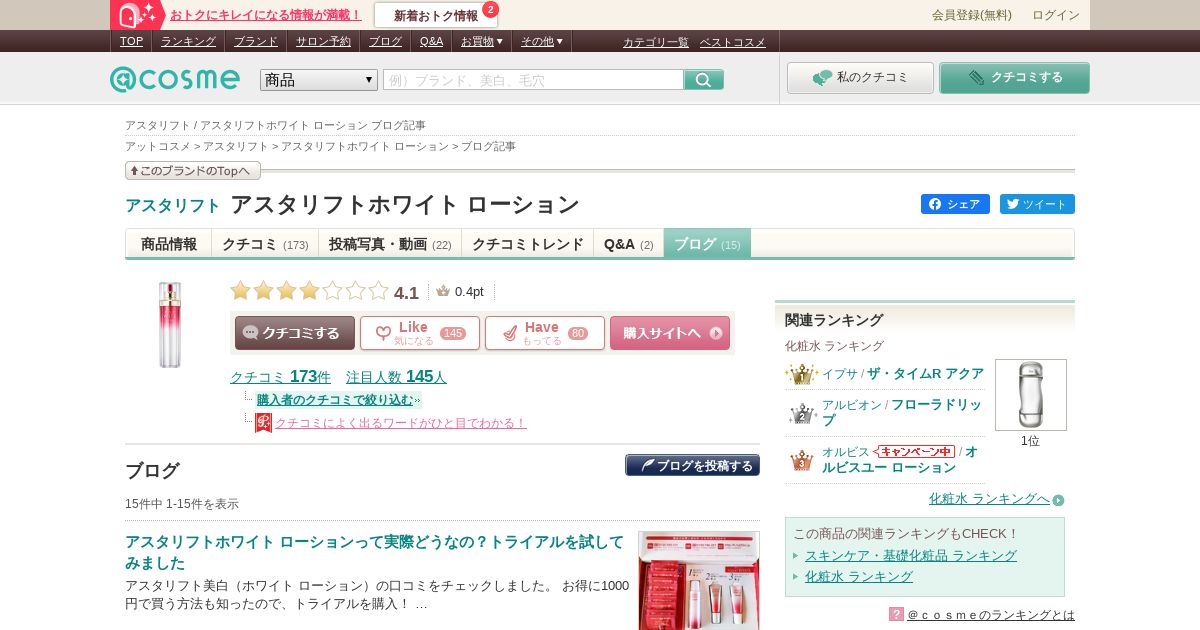Screen dimensions: 1200x630
Task: Click the red word-analysis icon
Action: pyautogui.click(x=263, y=423)
